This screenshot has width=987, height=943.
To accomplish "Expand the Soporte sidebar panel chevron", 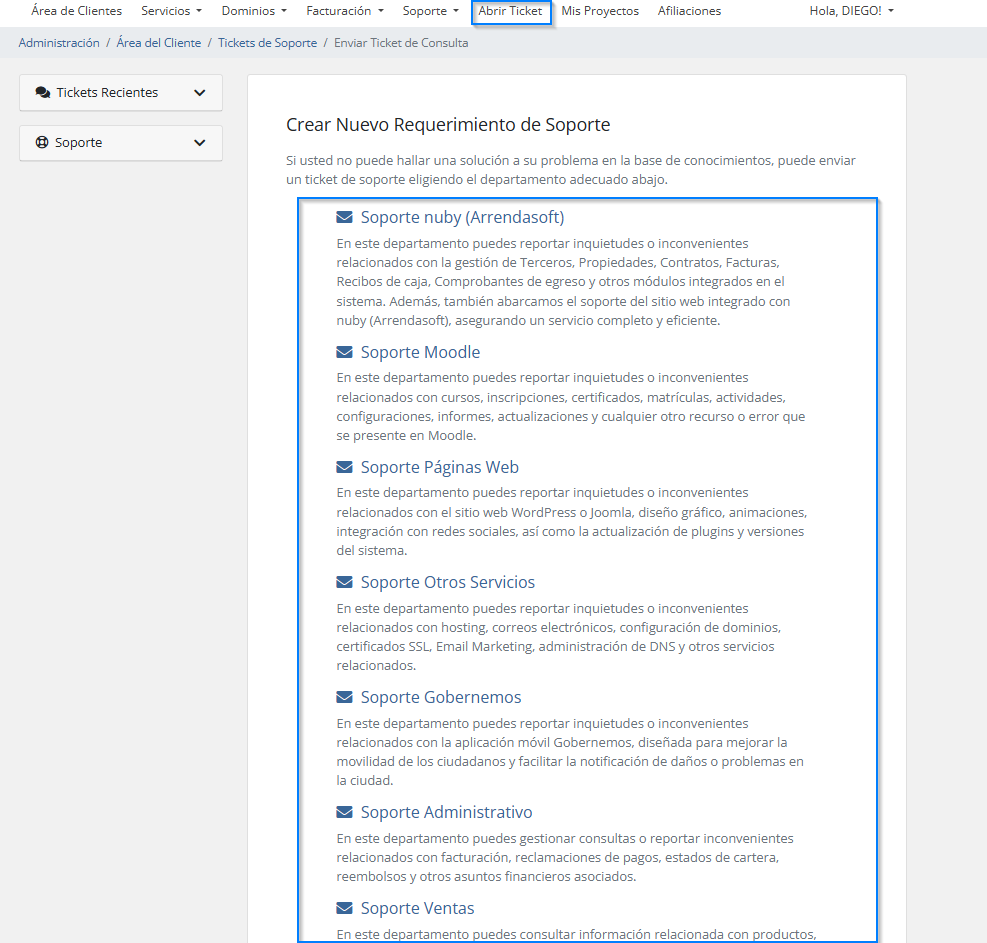I will [200, 143].
